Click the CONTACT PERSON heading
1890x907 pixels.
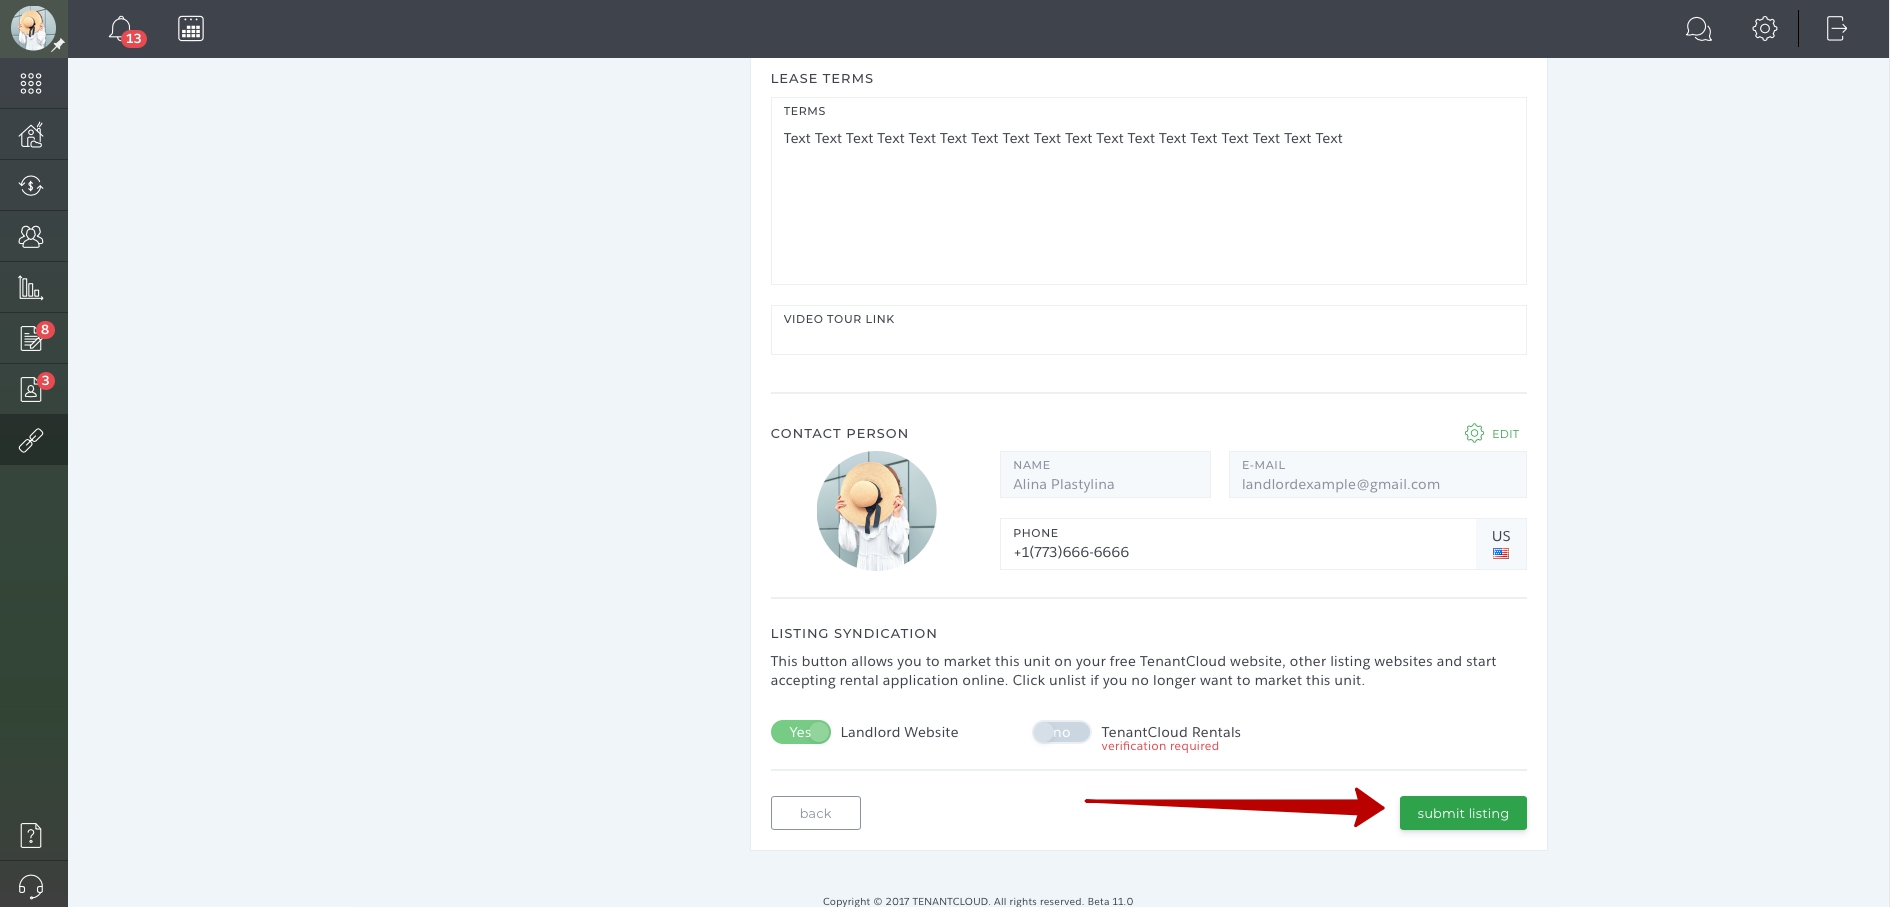839,433
